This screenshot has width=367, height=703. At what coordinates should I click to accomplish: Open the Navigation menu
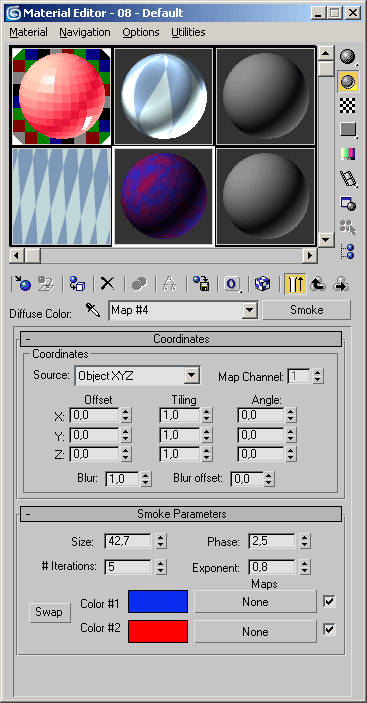85,32
